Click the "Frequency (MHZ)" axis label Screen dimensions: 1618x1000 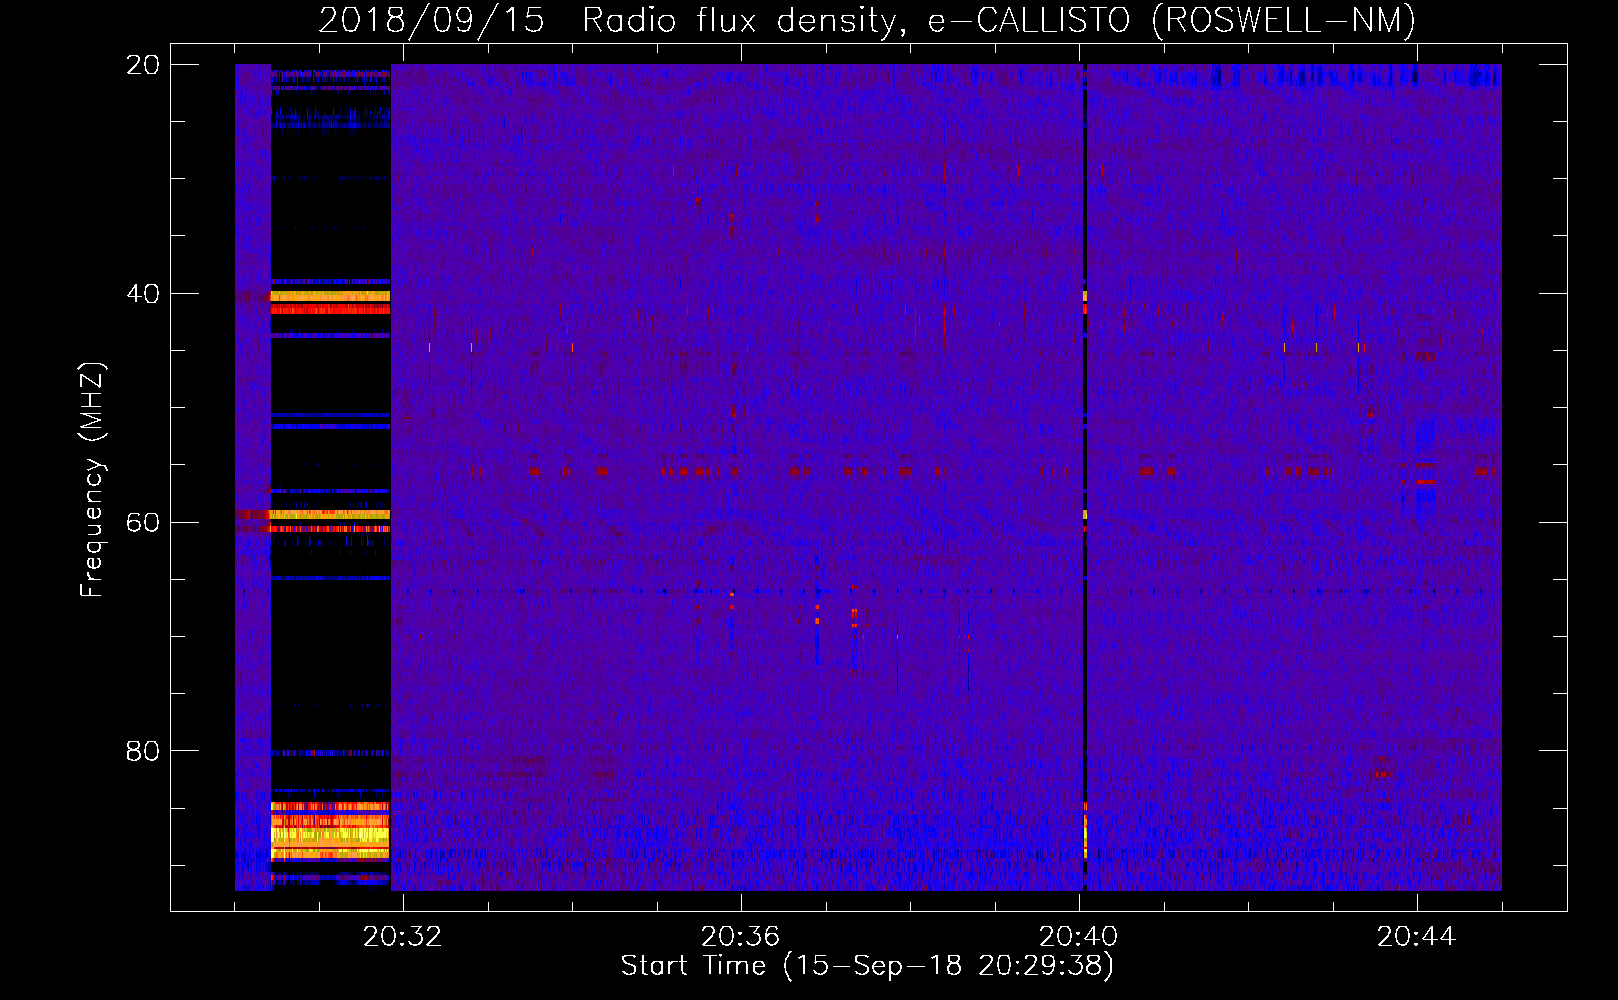point(92,480)
